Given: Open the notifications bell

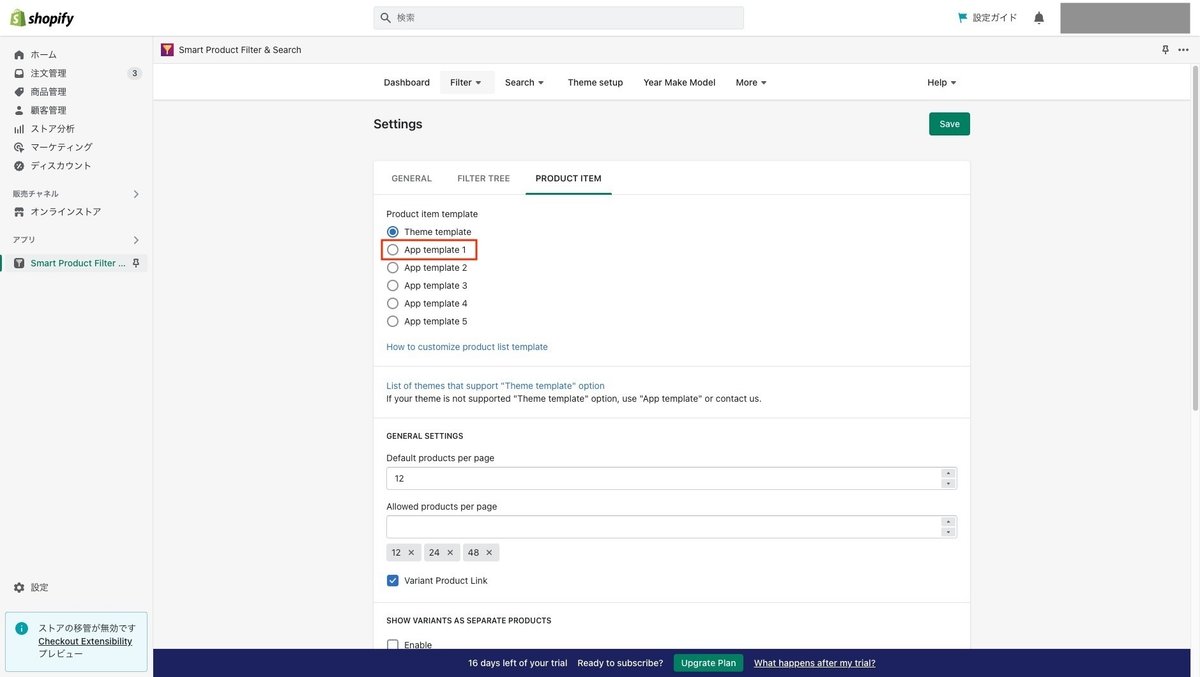Looking at the screenshot, I should click(1039, 18).
